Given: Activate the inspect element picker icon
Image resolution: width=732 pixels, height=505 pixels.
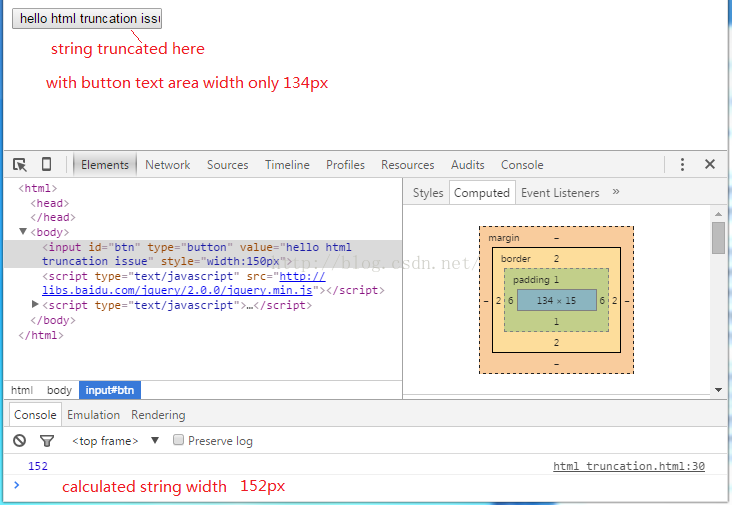Looking at the screenshot, I should tap(20, 165).
